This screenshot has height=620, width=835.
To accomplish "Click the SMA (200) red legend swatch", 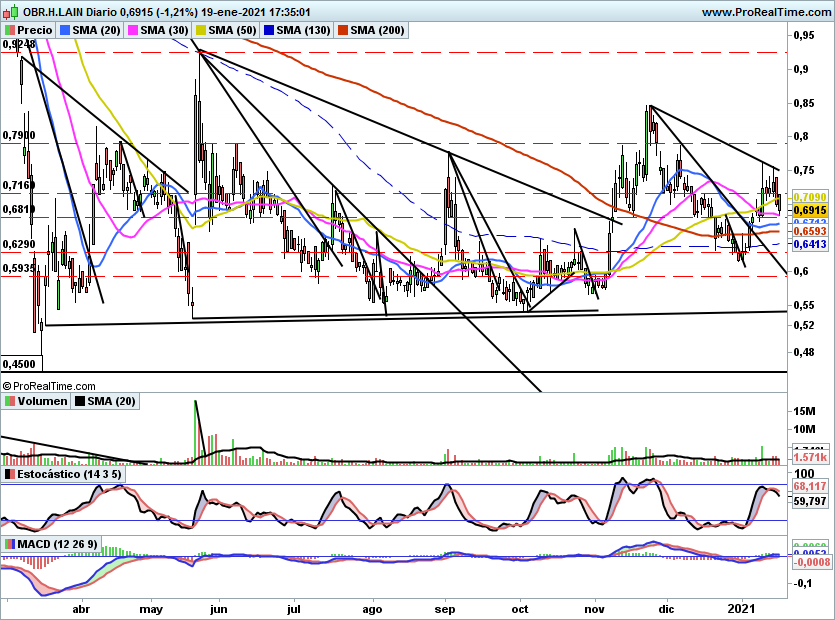I will pos(342,30).
